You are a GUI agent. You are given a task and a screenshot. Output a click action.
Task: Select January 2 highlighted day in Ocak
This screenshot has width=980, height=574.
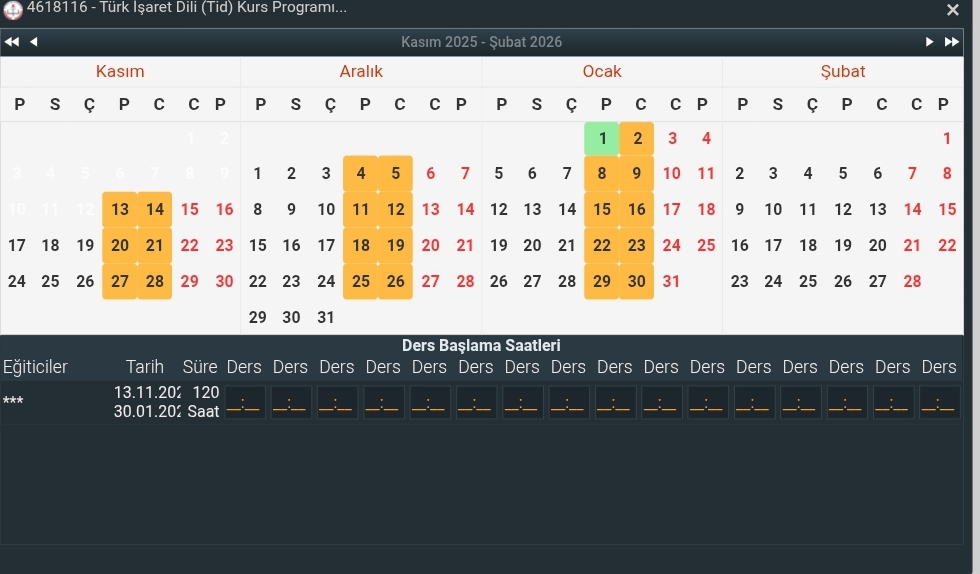click(x=637, y=138)
